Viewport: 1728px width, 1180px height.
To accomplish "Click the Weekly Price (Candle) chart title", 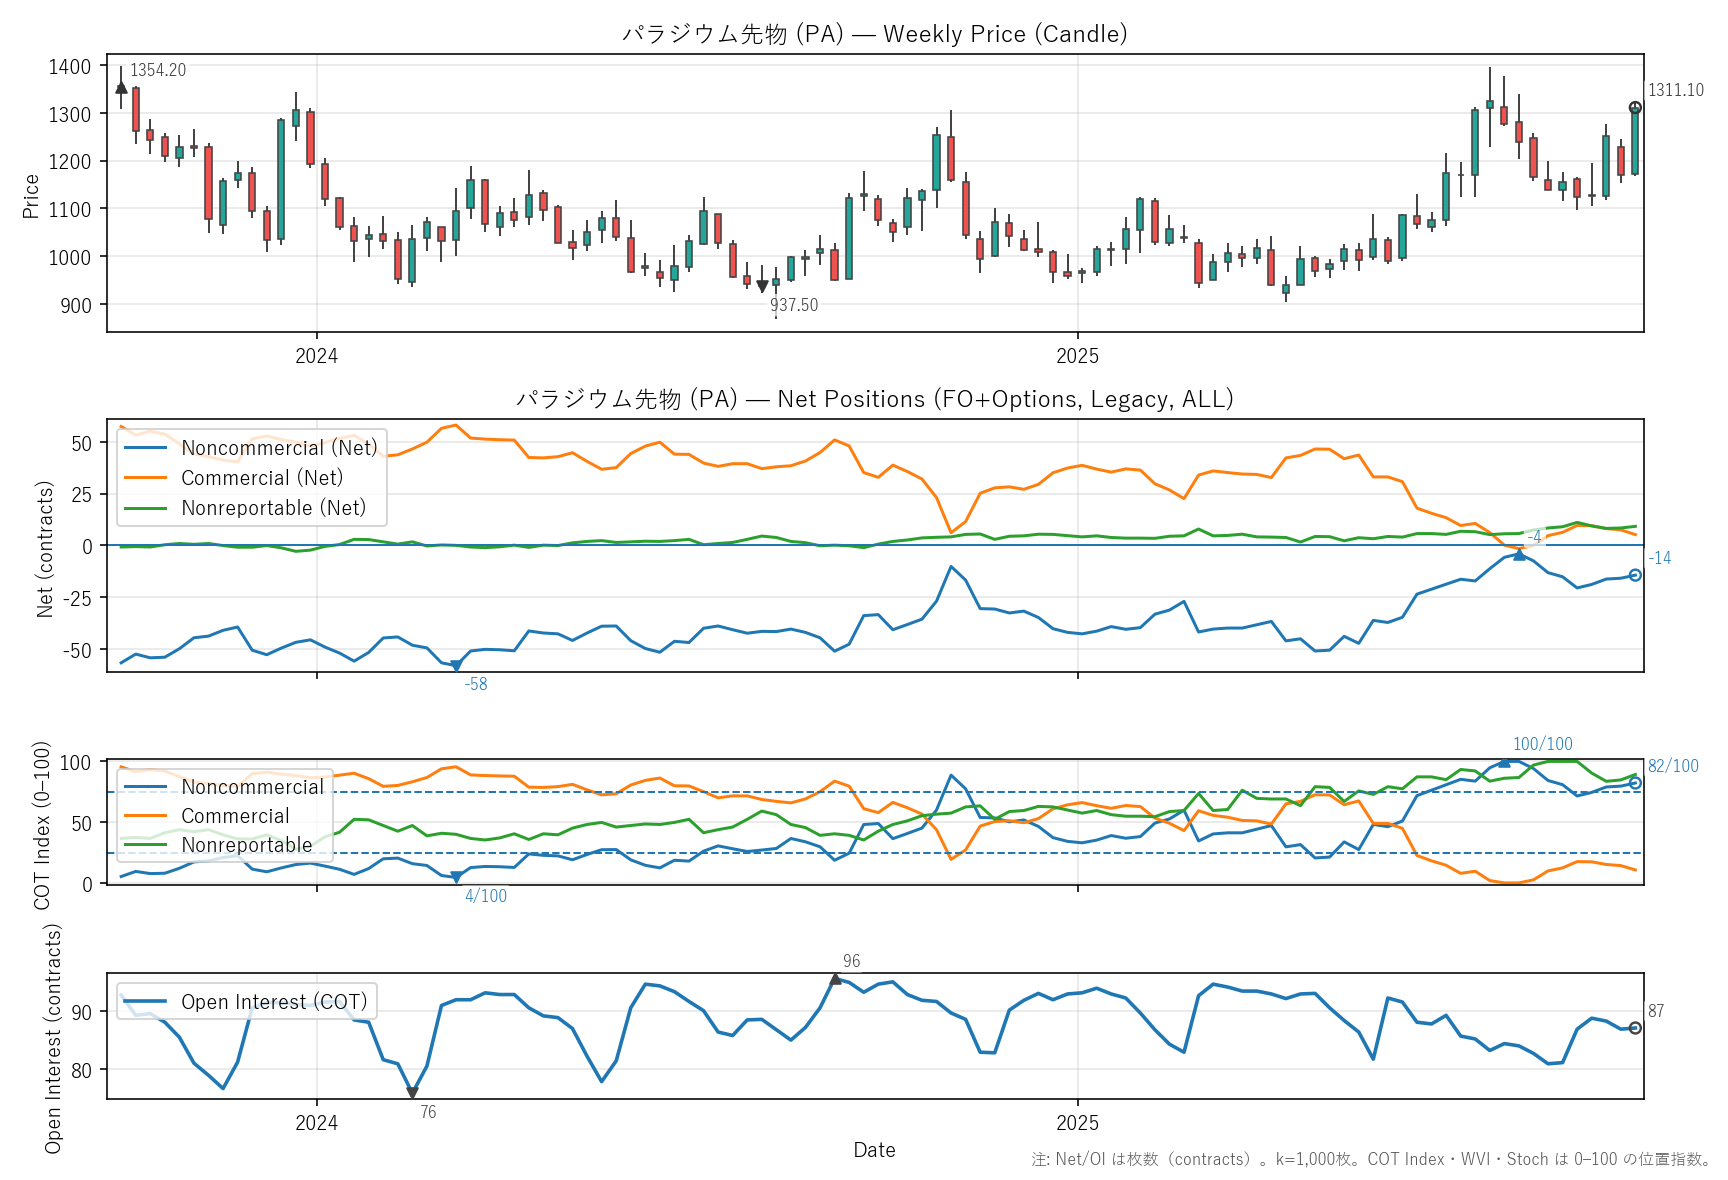I will click(x=874, y=34).
